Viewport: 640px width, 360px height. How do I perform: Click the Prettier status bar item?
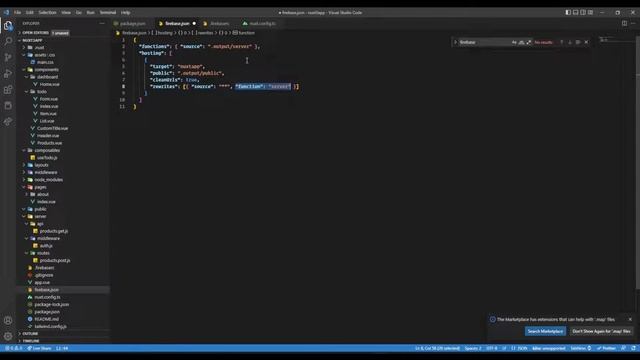[x=606, y=348]
